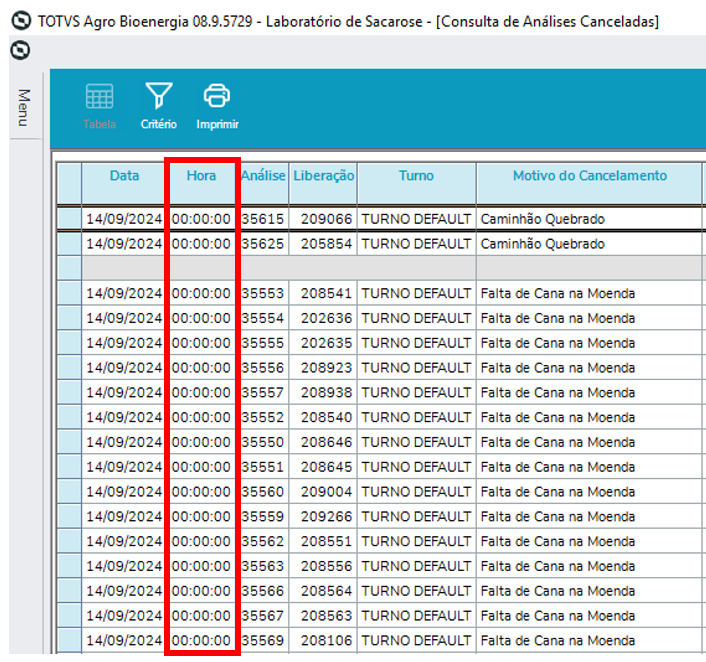Select Análise cell 35567
The height and width of the screenshot is (662, 706).
coord(263,616)
